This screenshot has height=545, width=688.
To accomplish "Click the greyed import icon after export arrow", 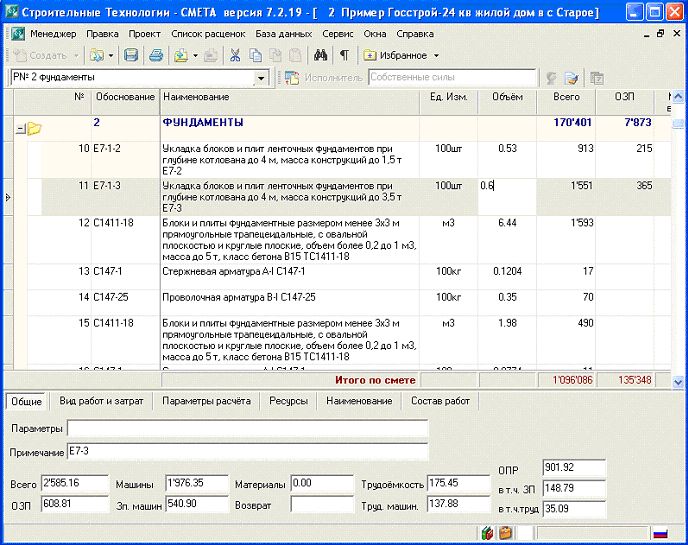I will pos(211,55).
